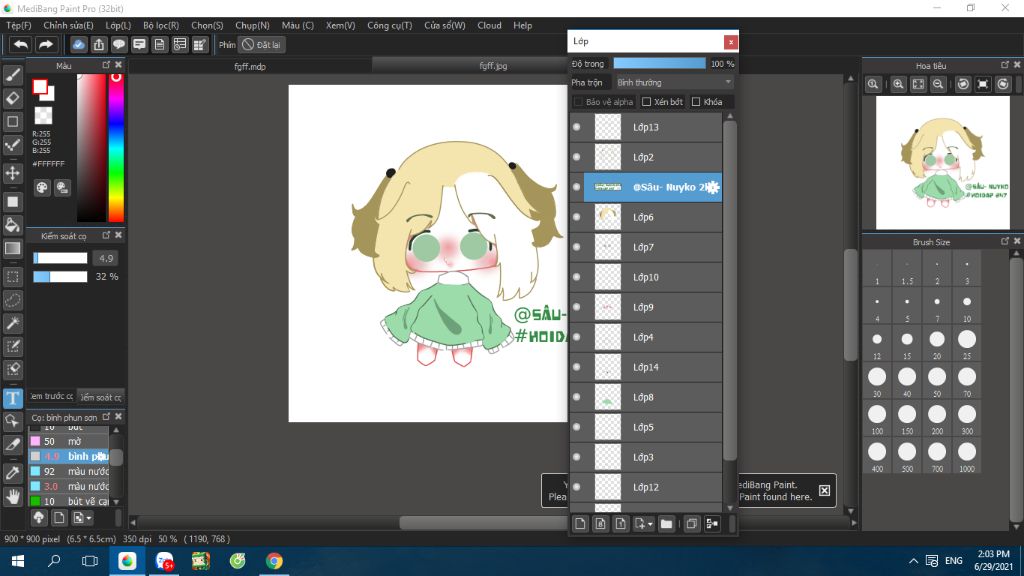Screen dimensions: 1024x576
Task: Open the Lớp(L) menu
Action: (118, 25)
